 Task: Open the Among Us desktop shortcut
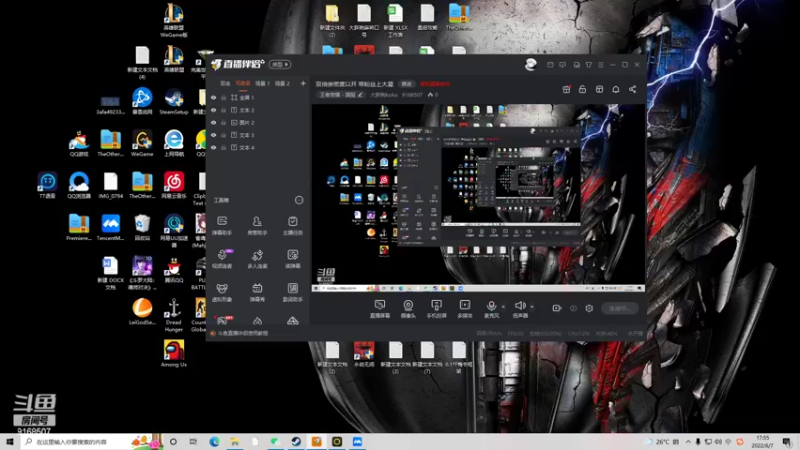(x=173, y=354)
